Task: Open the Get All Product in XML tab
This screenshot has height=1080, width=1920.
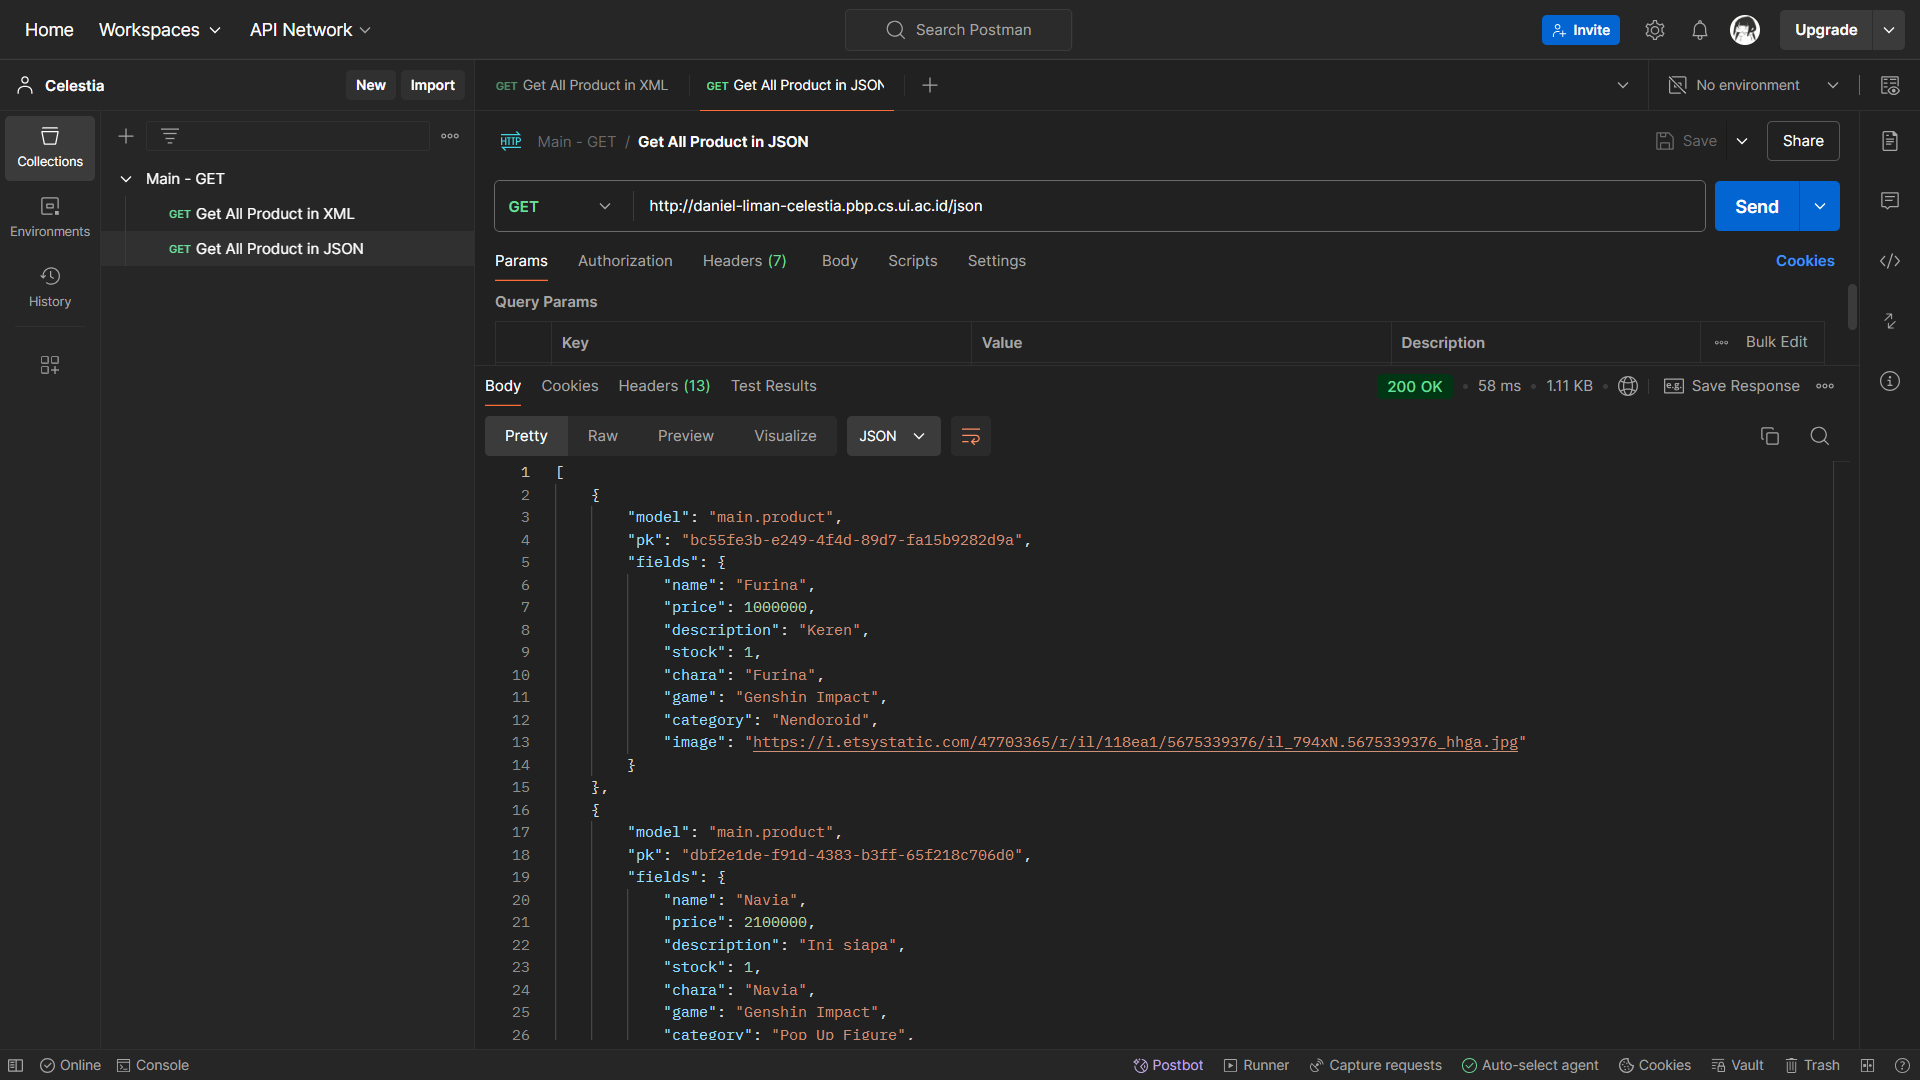Action: (x=582, y=85)
